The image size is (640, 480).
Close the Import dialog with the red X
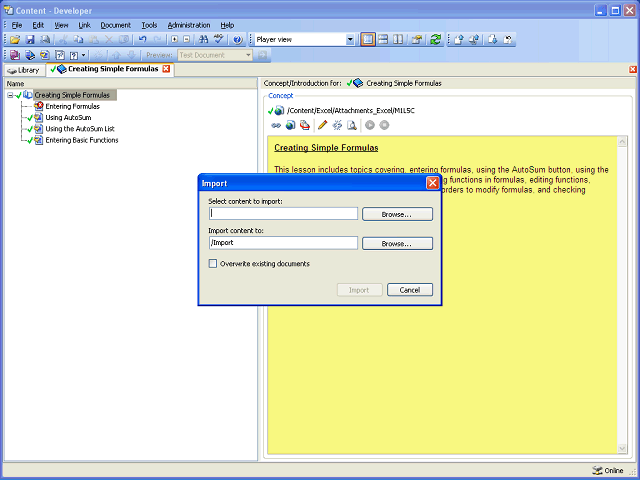432,183
